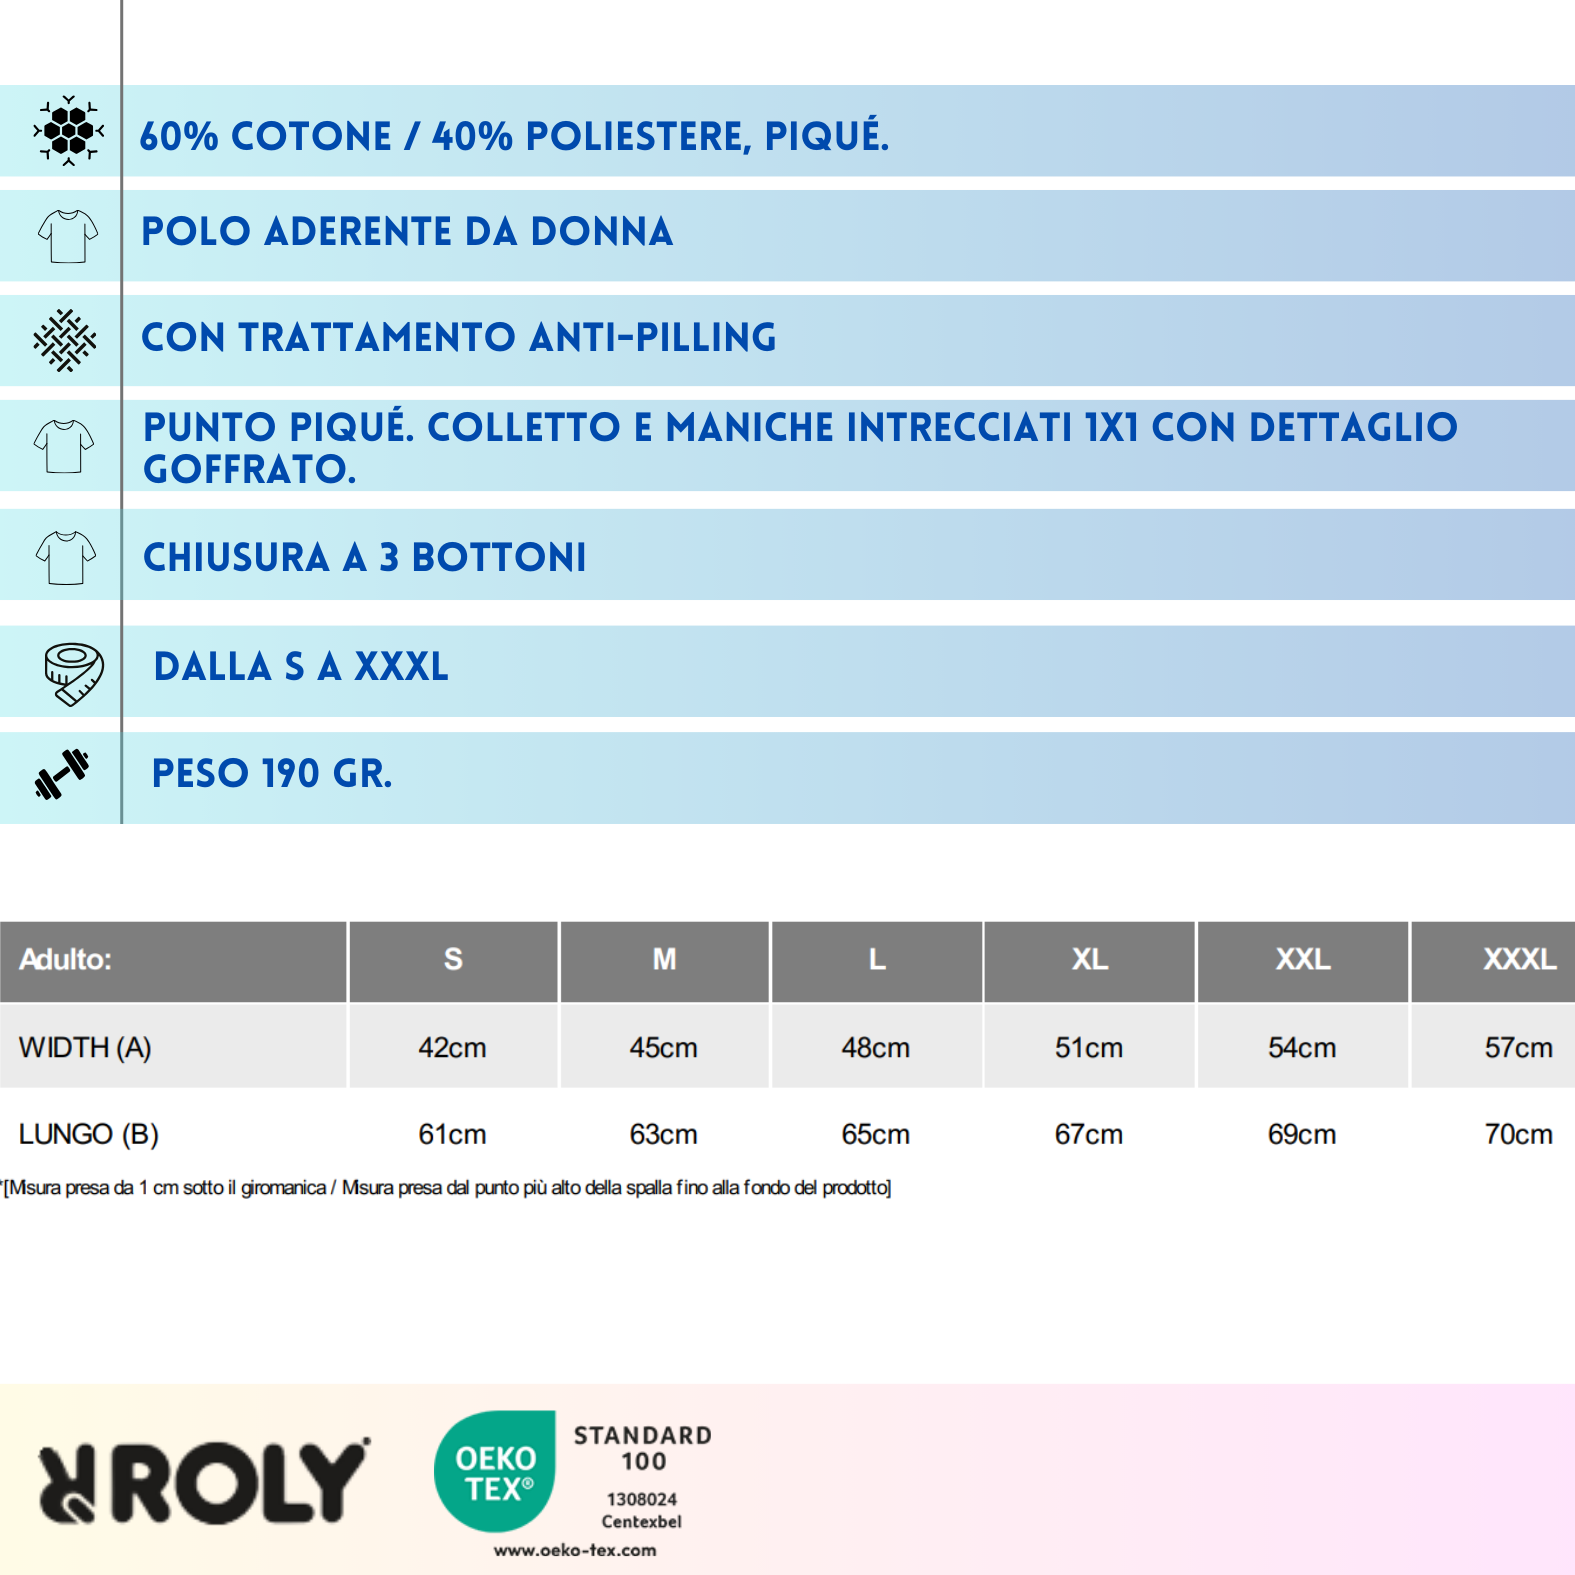Viewport: 1575px width, 1575px height.
Task: Click the Peso 190 GR. text
Action: (x=272, y=774)
